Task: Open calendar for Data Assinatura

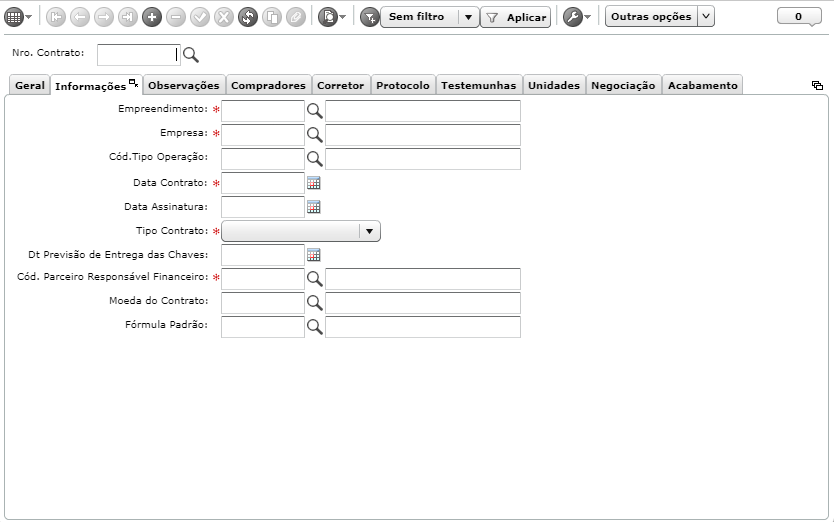Action: point(314,207)
